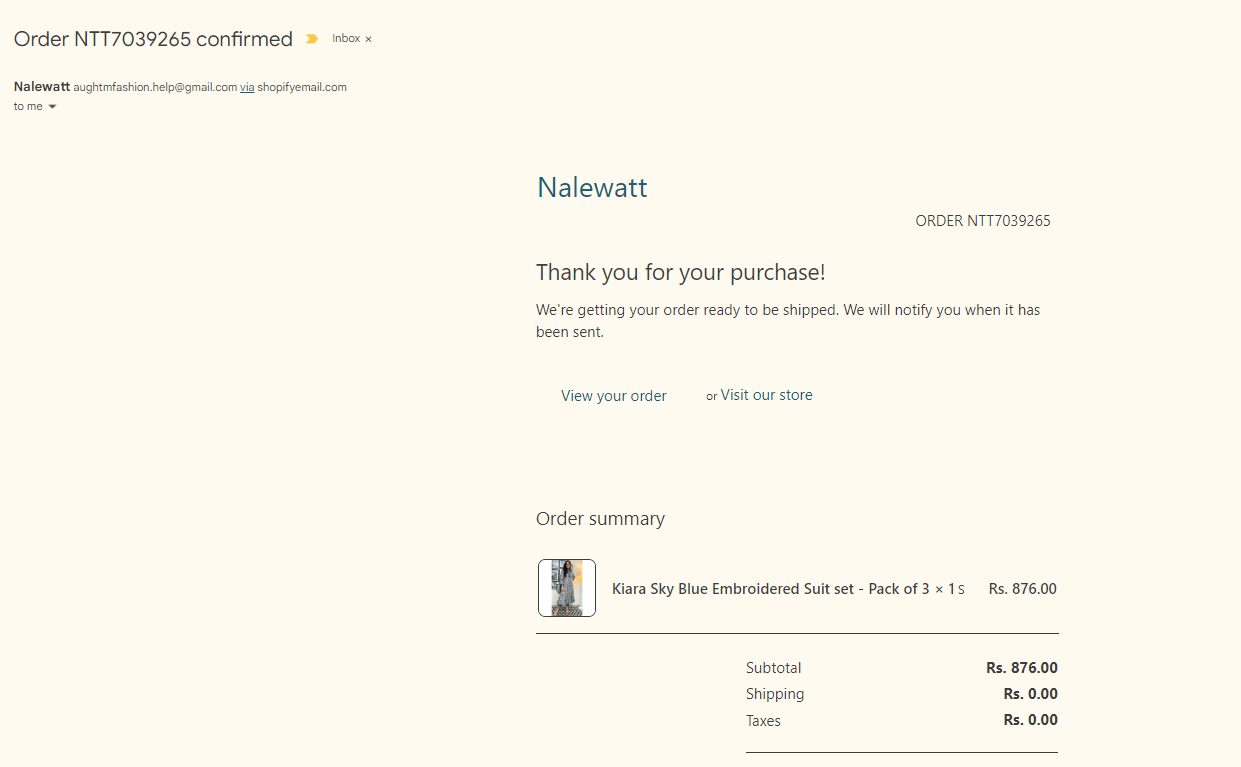Click the 'Order summary' heading

[x=600, y=518]
